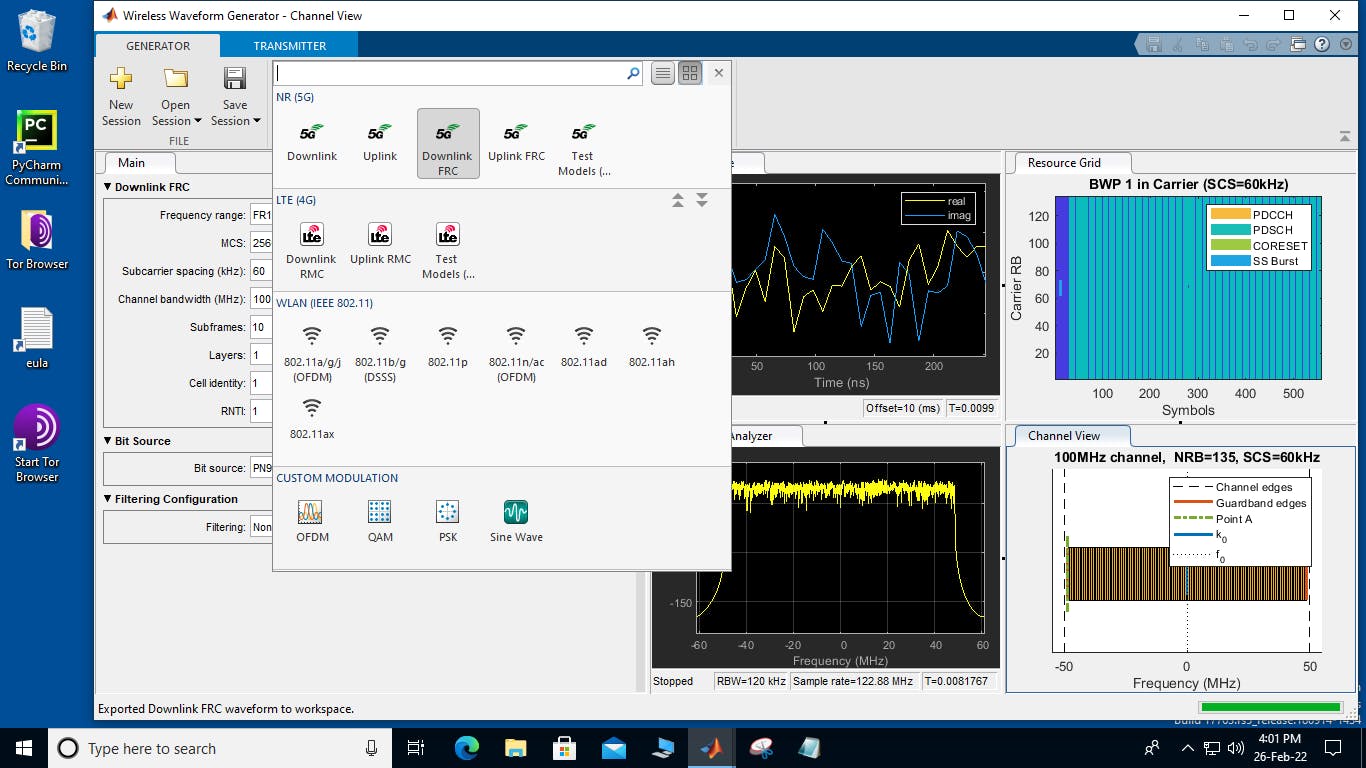Pick the 802.11p WLAN waveform
The width and height of the screenshot is (1366, 768).
tap(448, 347)
